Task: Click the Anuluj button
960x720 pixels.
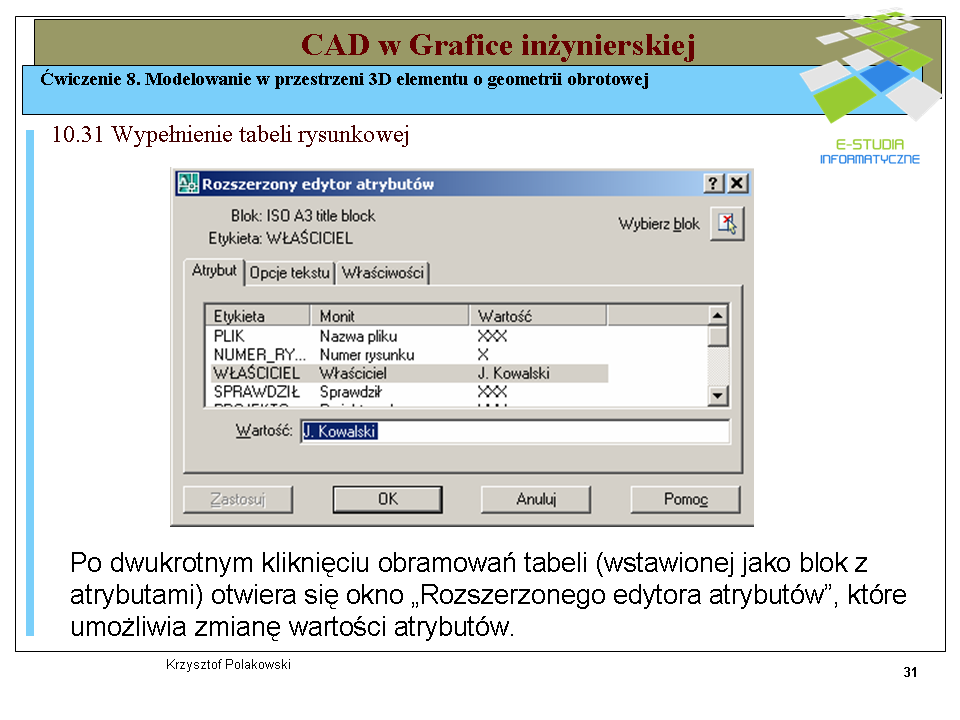Action: click(536, 499)
